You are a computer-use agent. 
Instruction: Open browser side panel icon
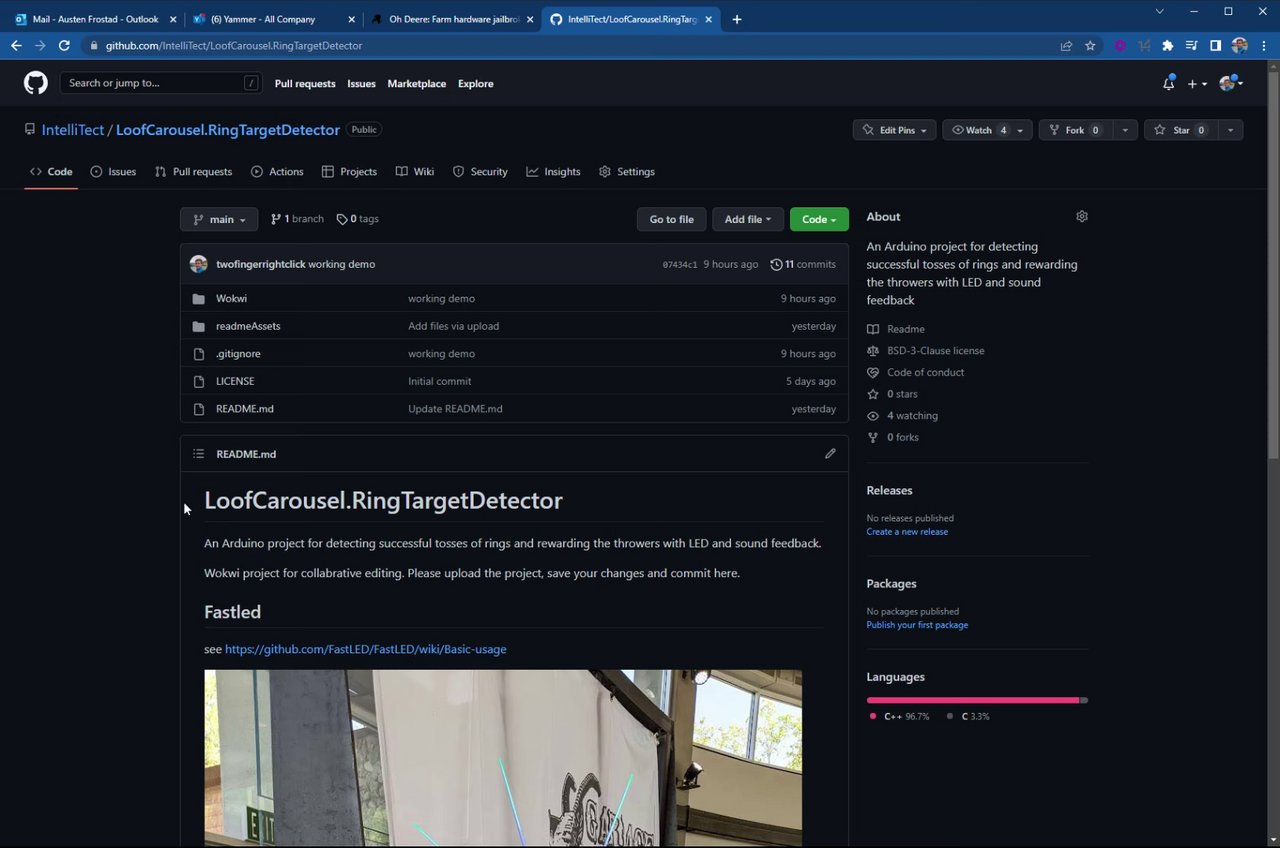[1215, 45]
